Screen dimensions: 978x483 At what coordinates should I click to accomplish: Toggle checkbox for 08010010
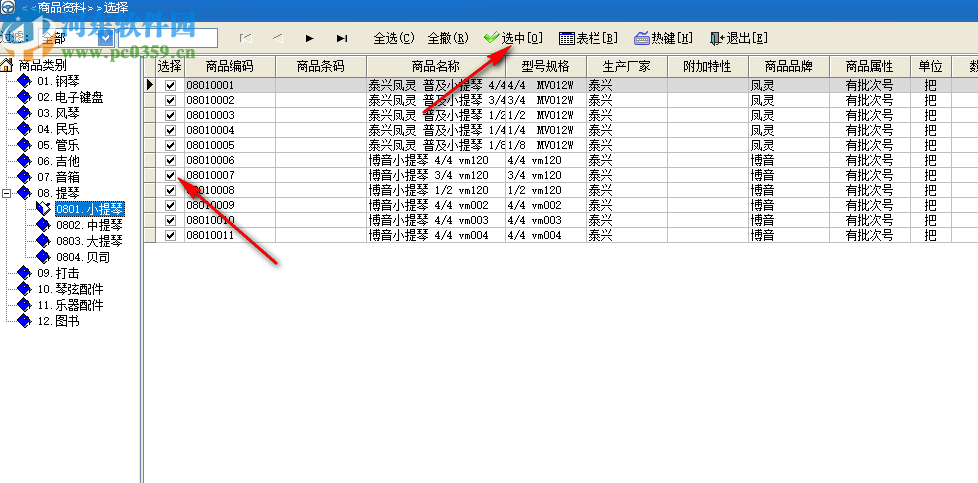point(170,220)
